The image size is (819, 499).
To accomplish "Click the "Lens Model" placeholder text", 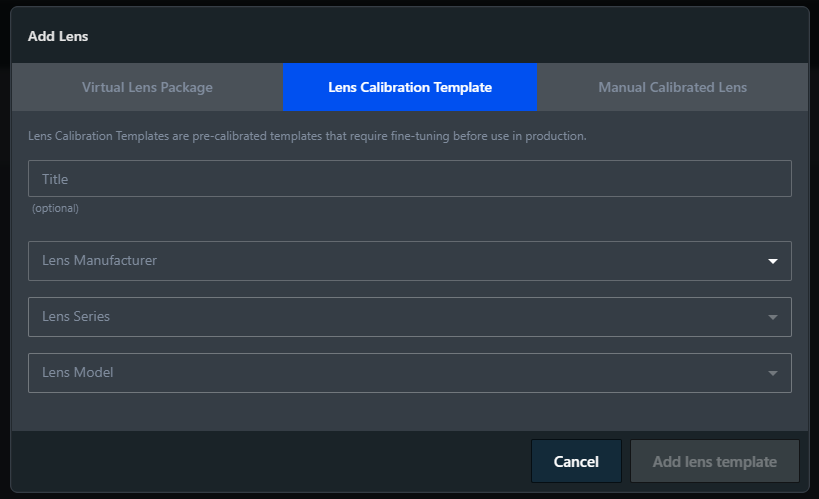I will 77,373.
